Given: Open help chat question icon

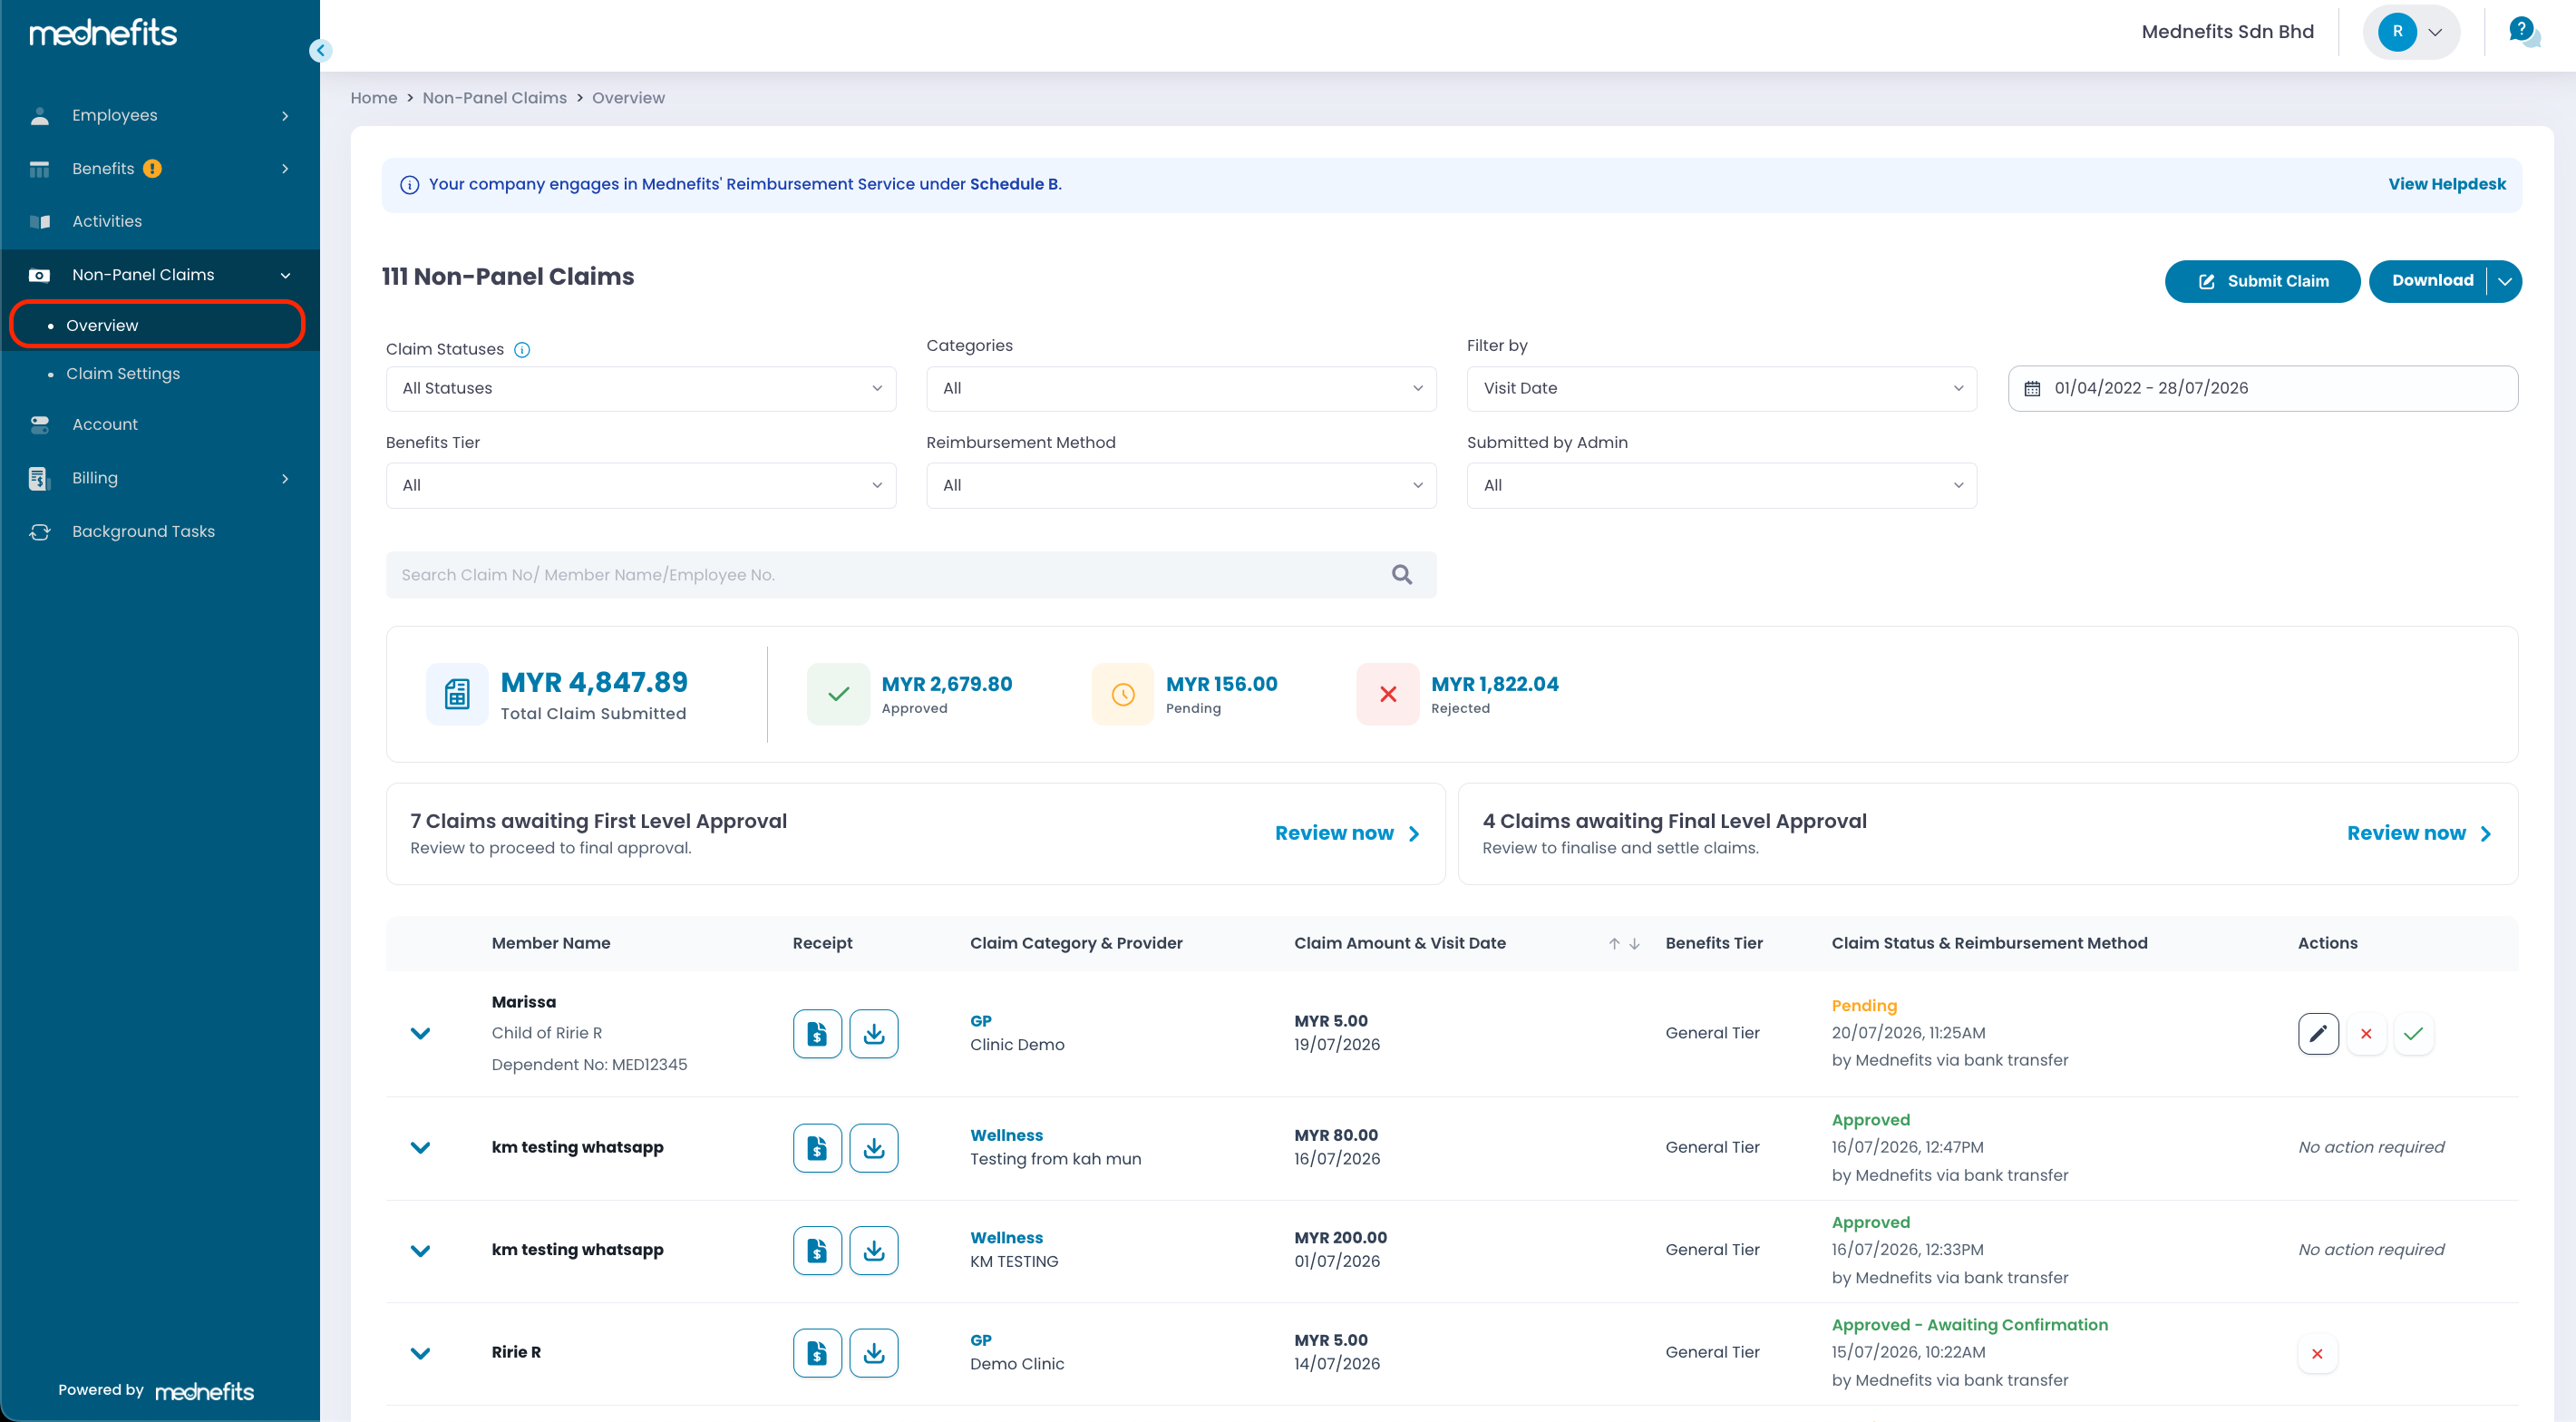Looking at the screenshot, I should pos(2523,31).
